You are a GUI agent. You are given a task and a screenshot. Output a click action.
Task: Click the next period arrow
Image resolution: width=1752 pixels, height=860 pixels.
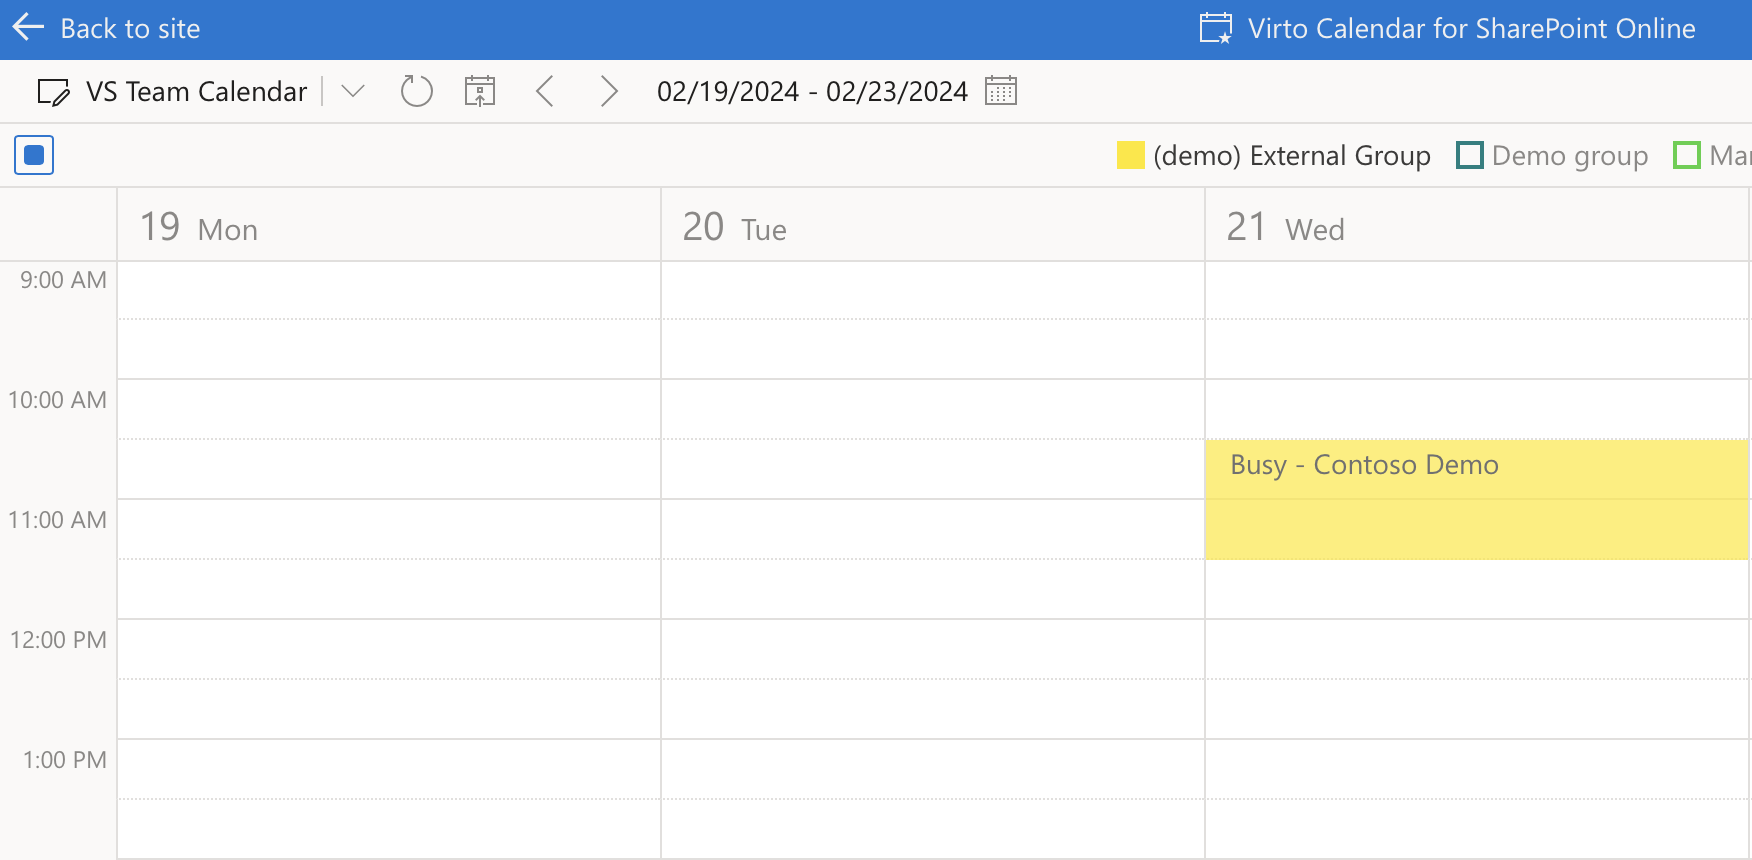pyautogui.click(x=609, y=90)
